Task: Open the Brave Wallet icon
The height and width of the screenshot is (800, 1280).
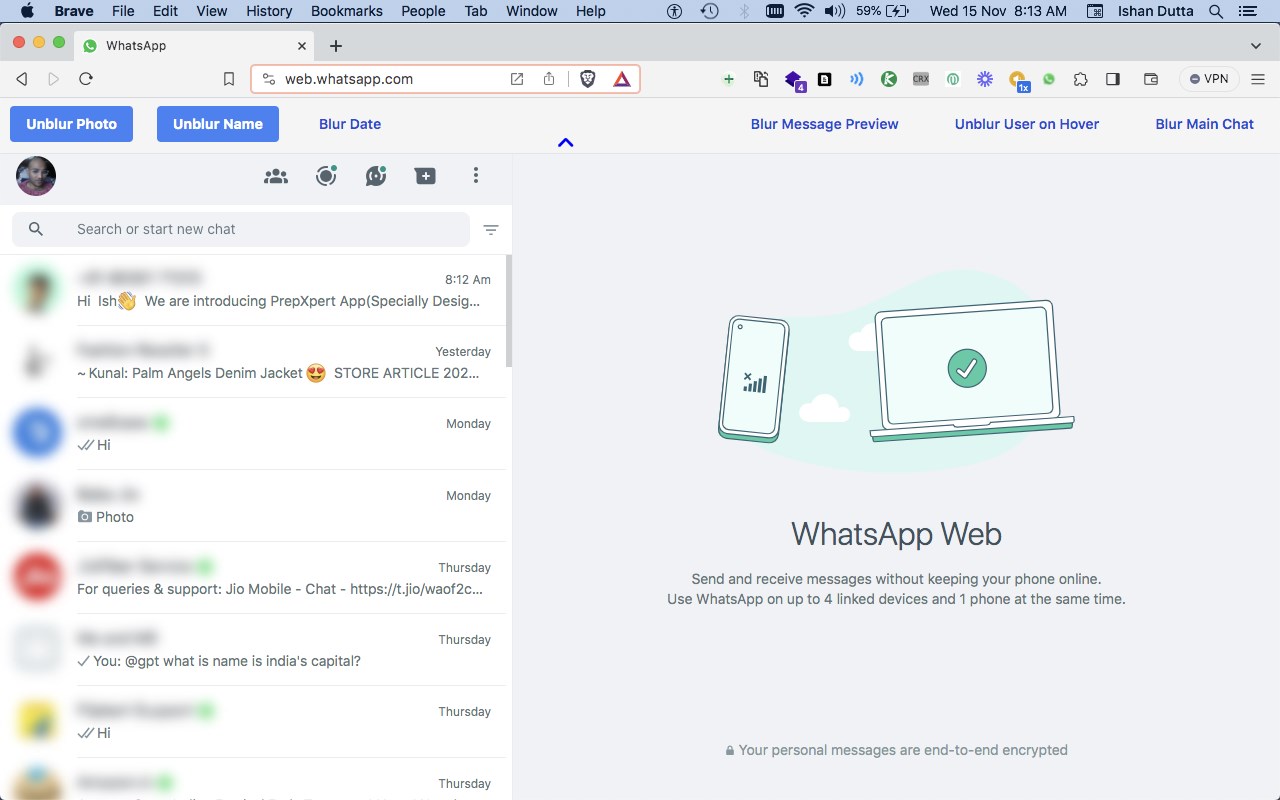Action: click(x=1151, y=79)
